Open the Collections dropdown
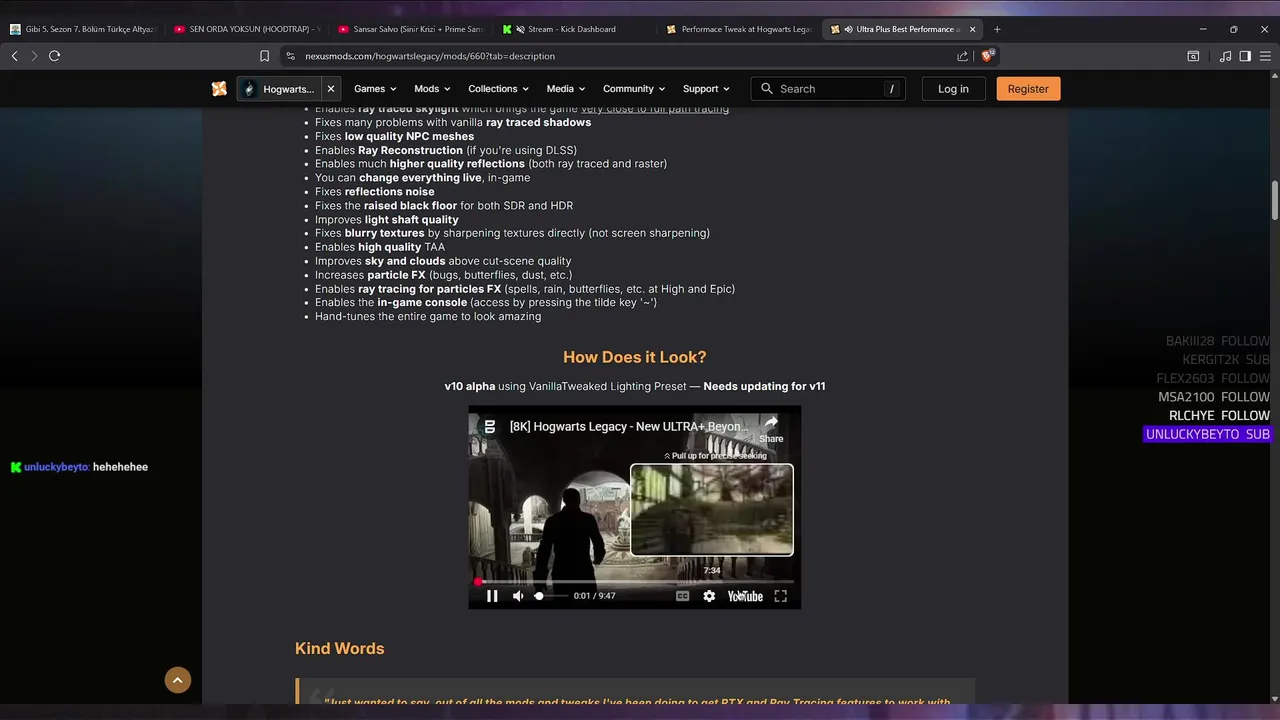Viewport: 1280px width, 720px height. pos(498,89)
